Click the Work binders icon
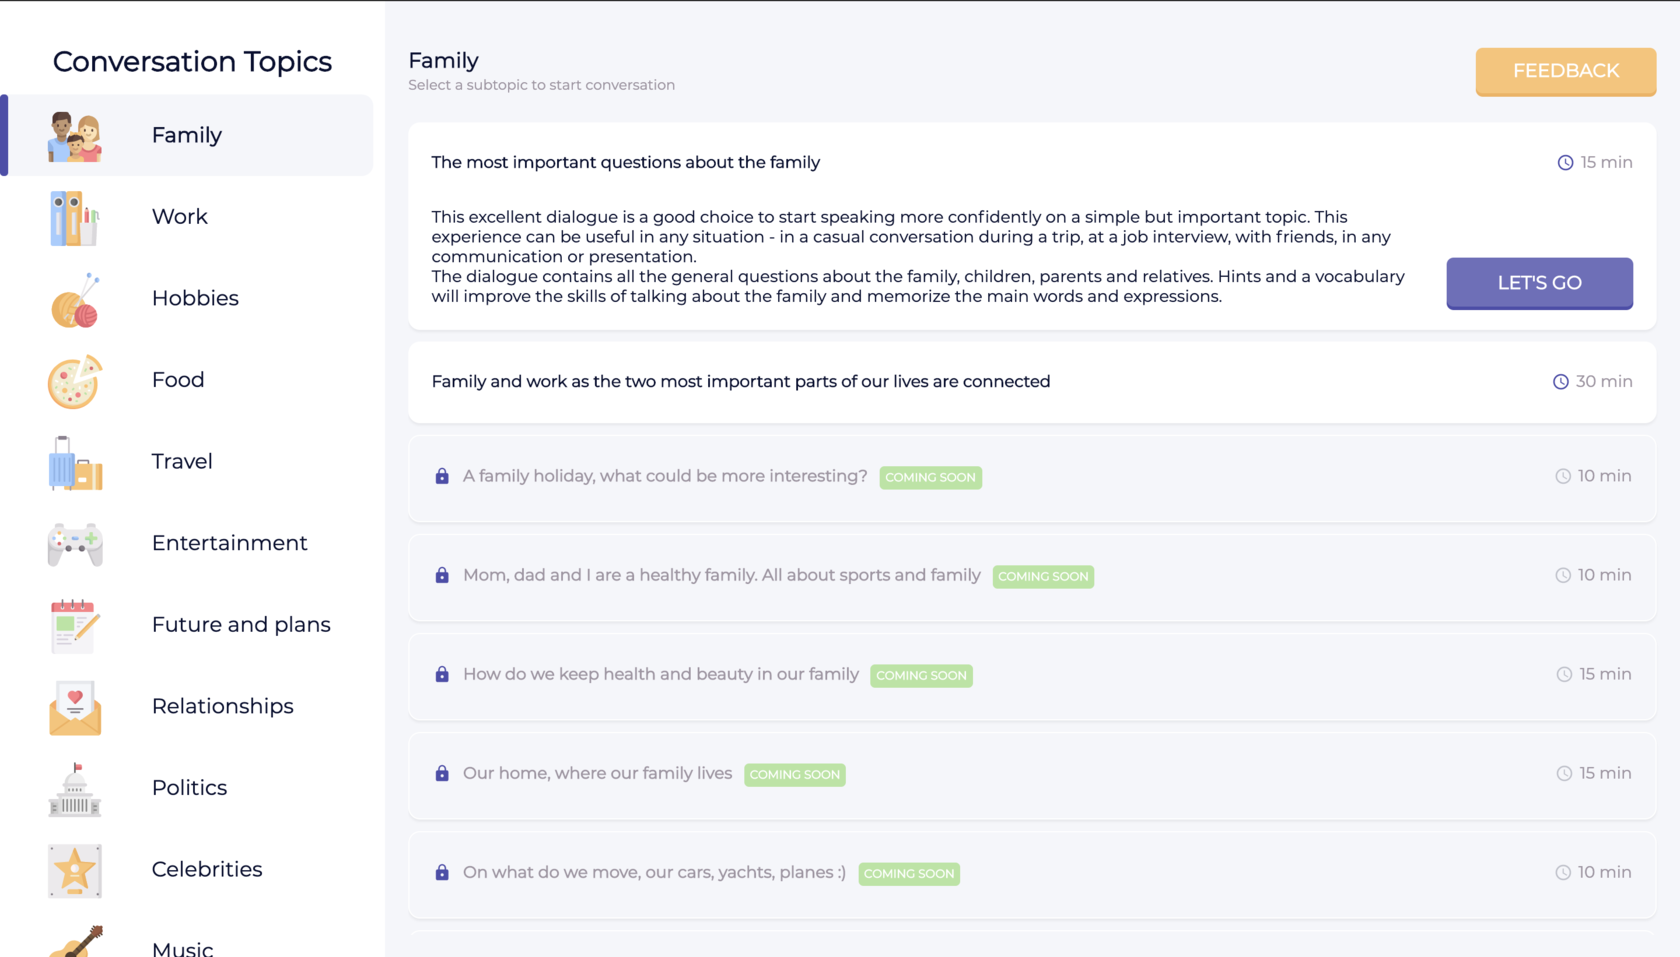 click(x=75, y=218)
